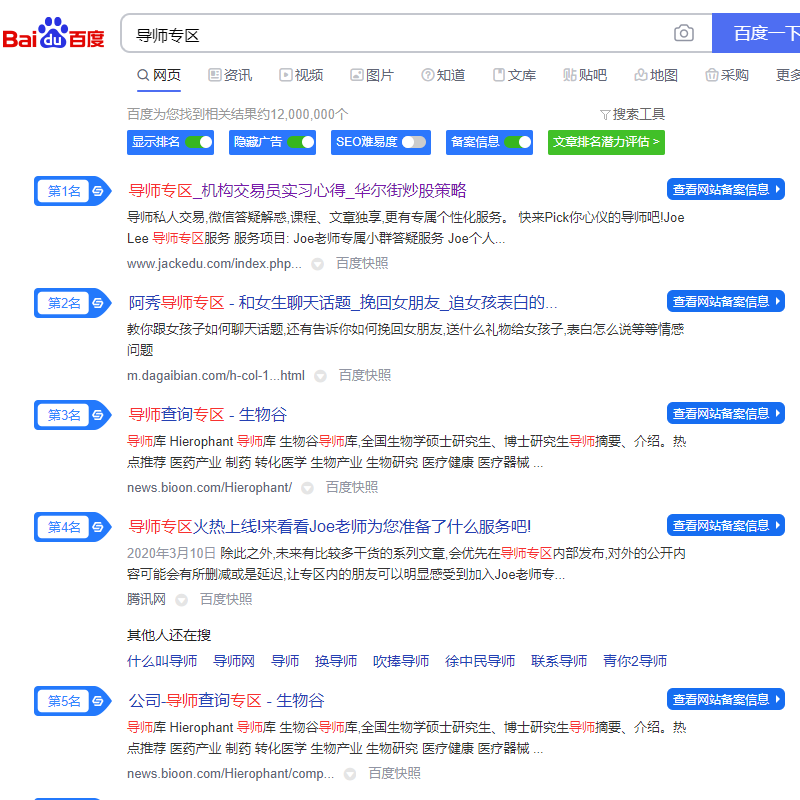
Task: Click news.bioon.com/Hierophant/ URL
Action: point(210,488)
